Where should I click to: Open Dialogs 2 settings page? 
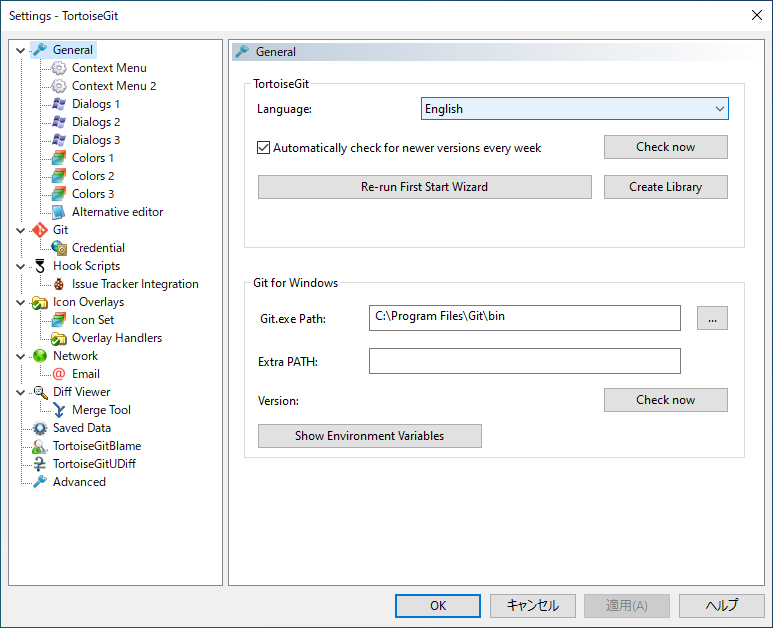coord(96,122)
